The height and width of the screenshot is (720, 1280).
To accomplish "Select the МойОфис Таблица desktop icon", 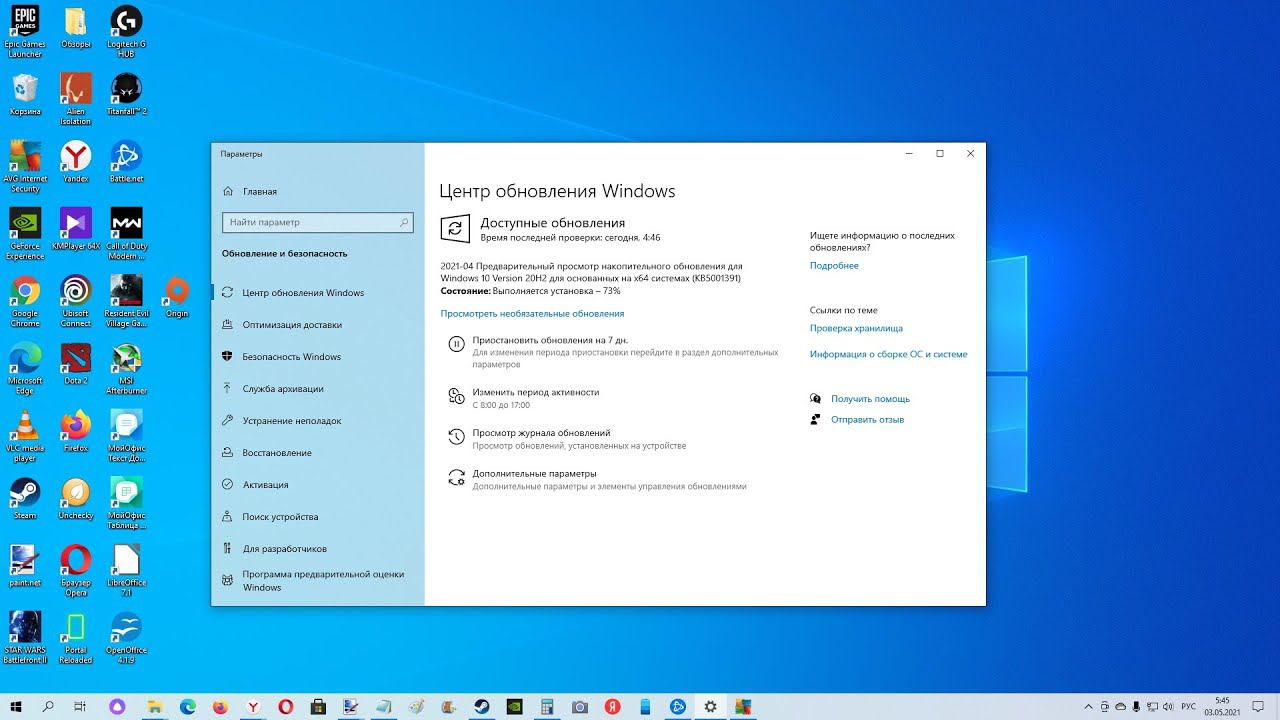I will coord(126,503).
